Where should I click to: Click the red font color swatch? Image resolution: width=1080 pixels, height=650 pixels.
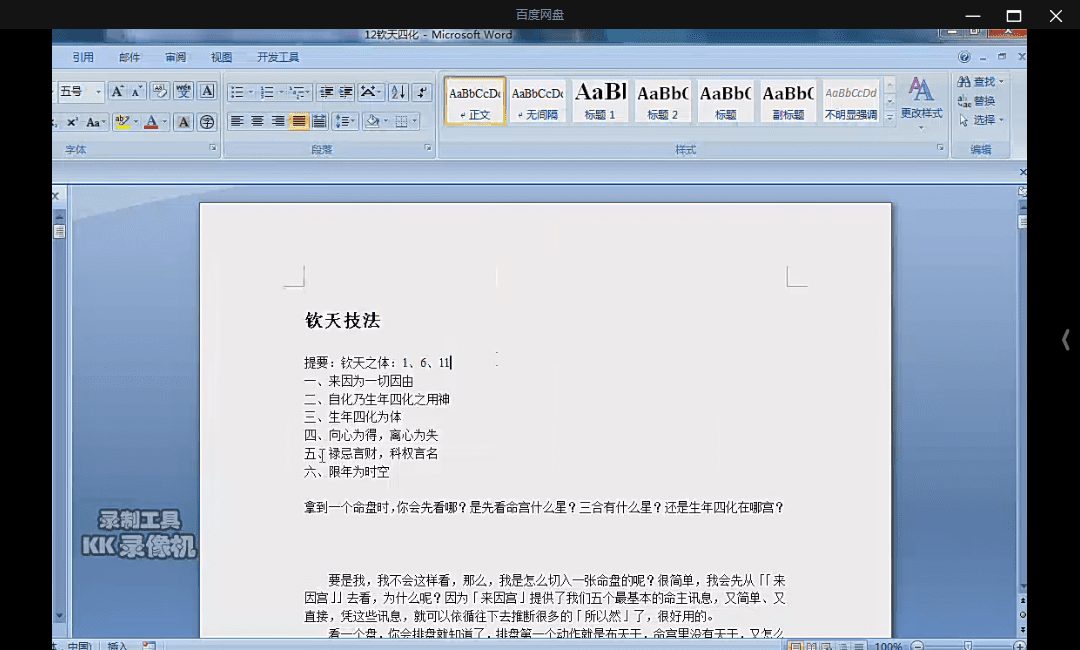[150, 122]
